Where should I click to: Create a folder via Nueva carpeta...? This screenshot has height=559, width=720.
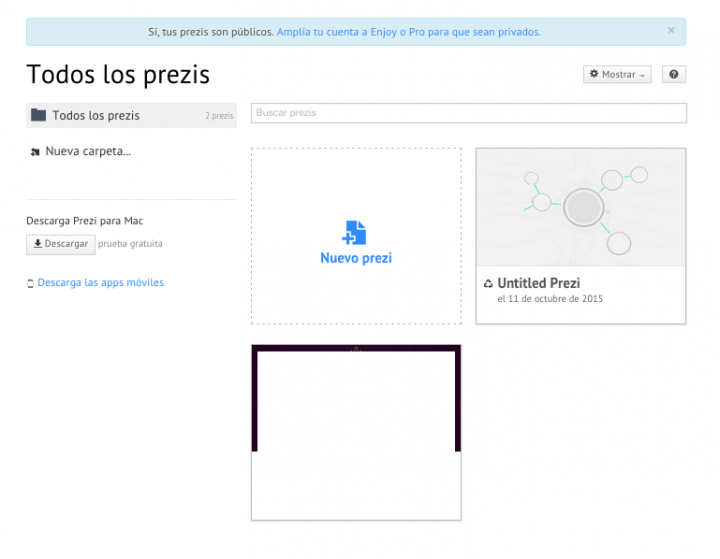pos(88,152)
